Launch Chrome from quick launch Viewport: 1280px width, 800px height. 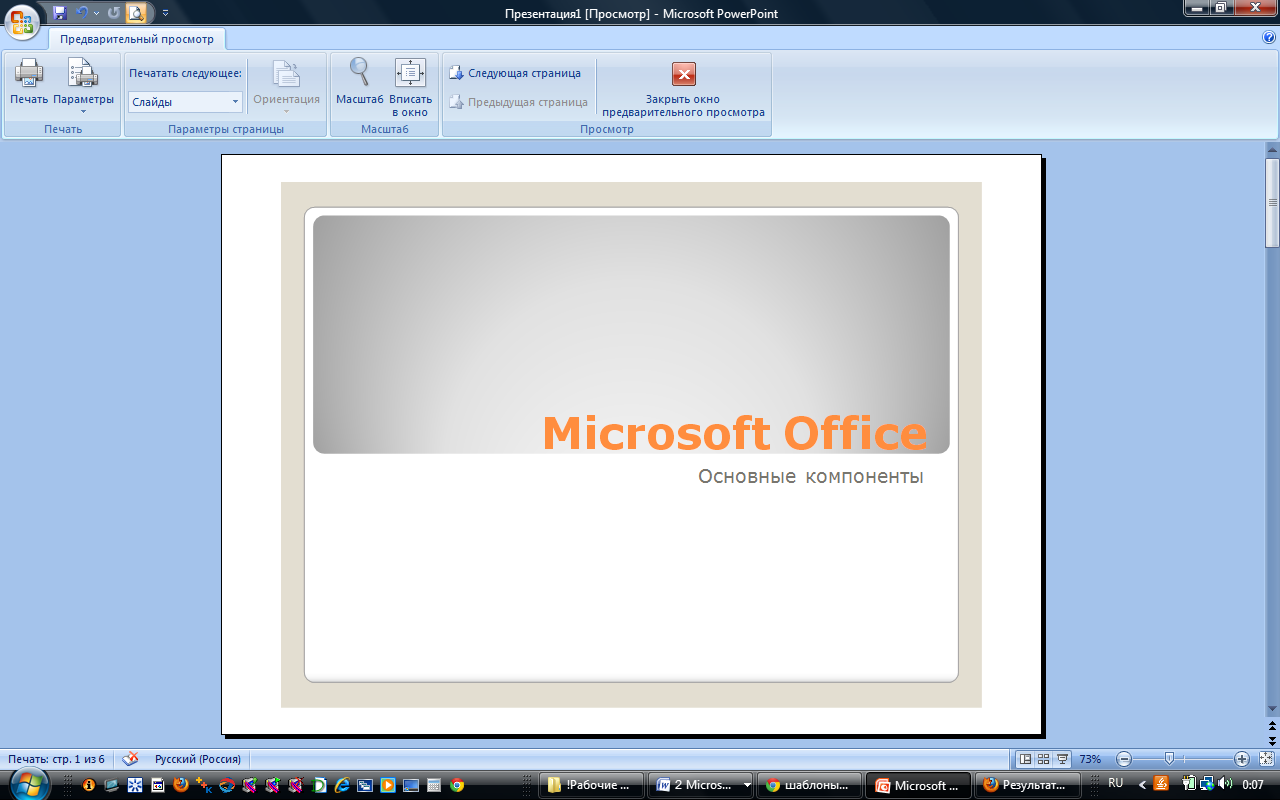[x=457, y=785]
